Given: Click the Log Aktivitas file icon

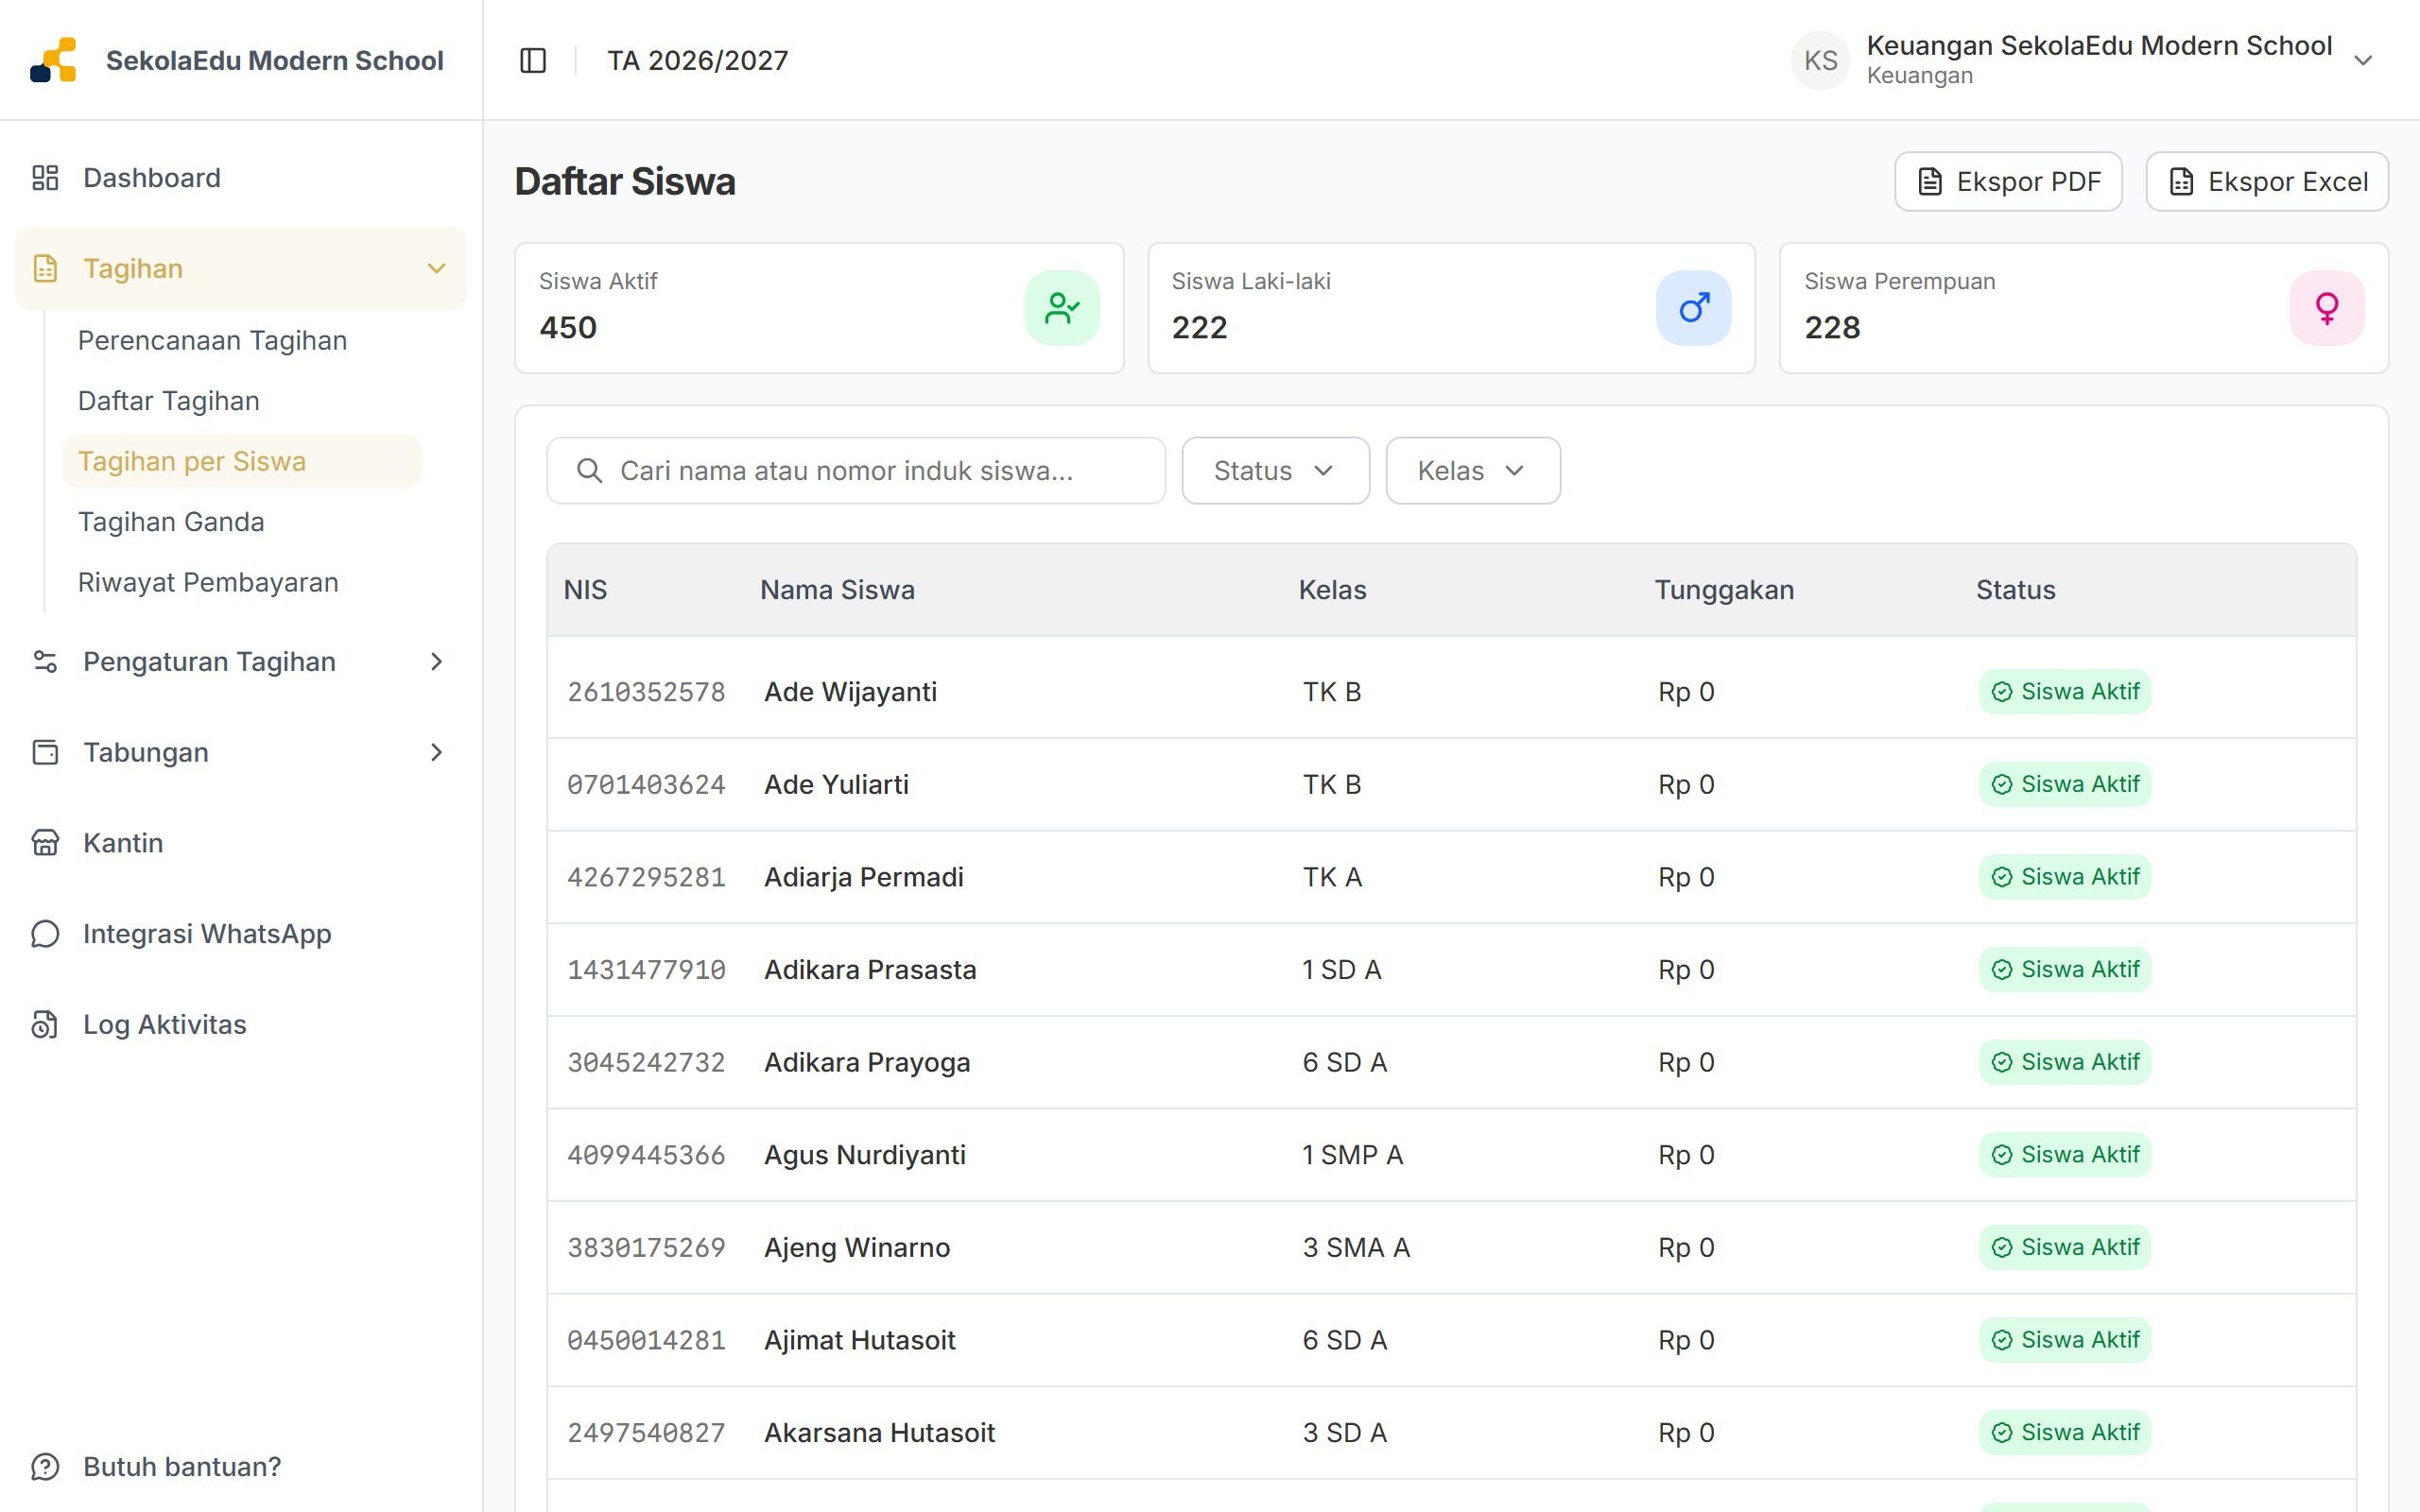Looking at the screenshot, I should (x=45, y=1025).
